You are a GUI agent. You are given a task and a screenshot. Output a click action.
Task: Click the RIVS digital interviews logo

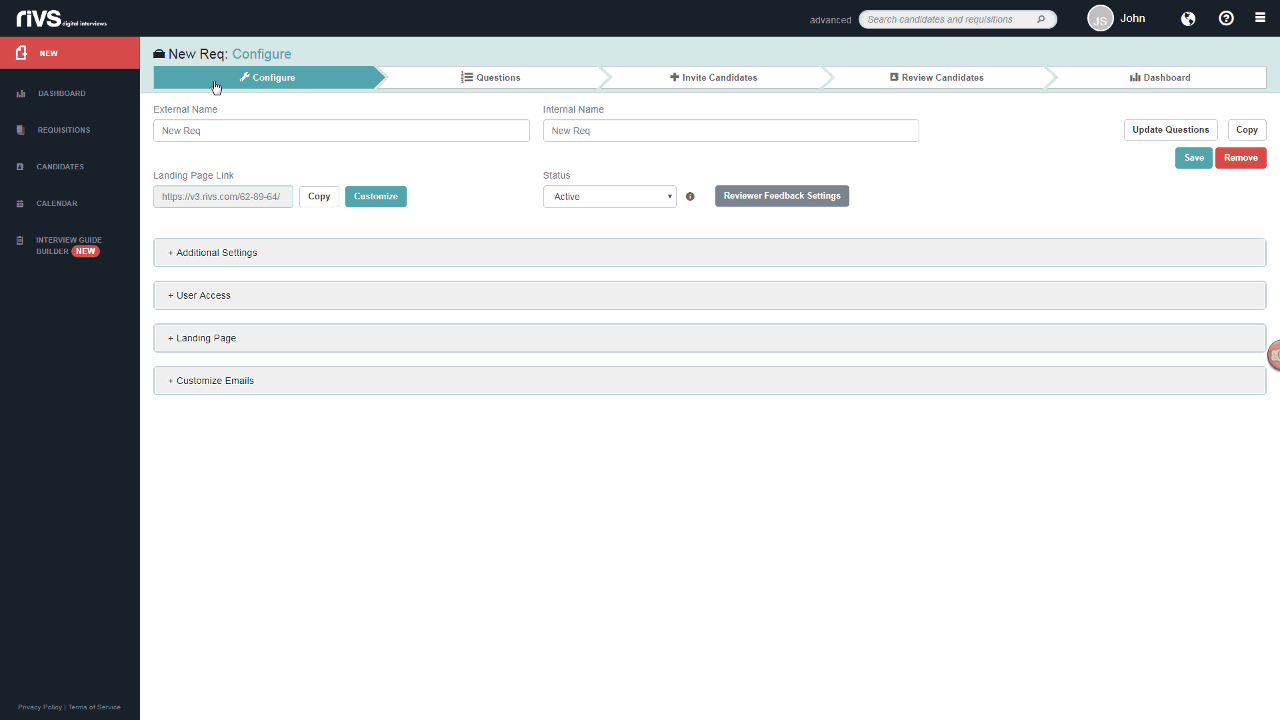coord(62,18)
